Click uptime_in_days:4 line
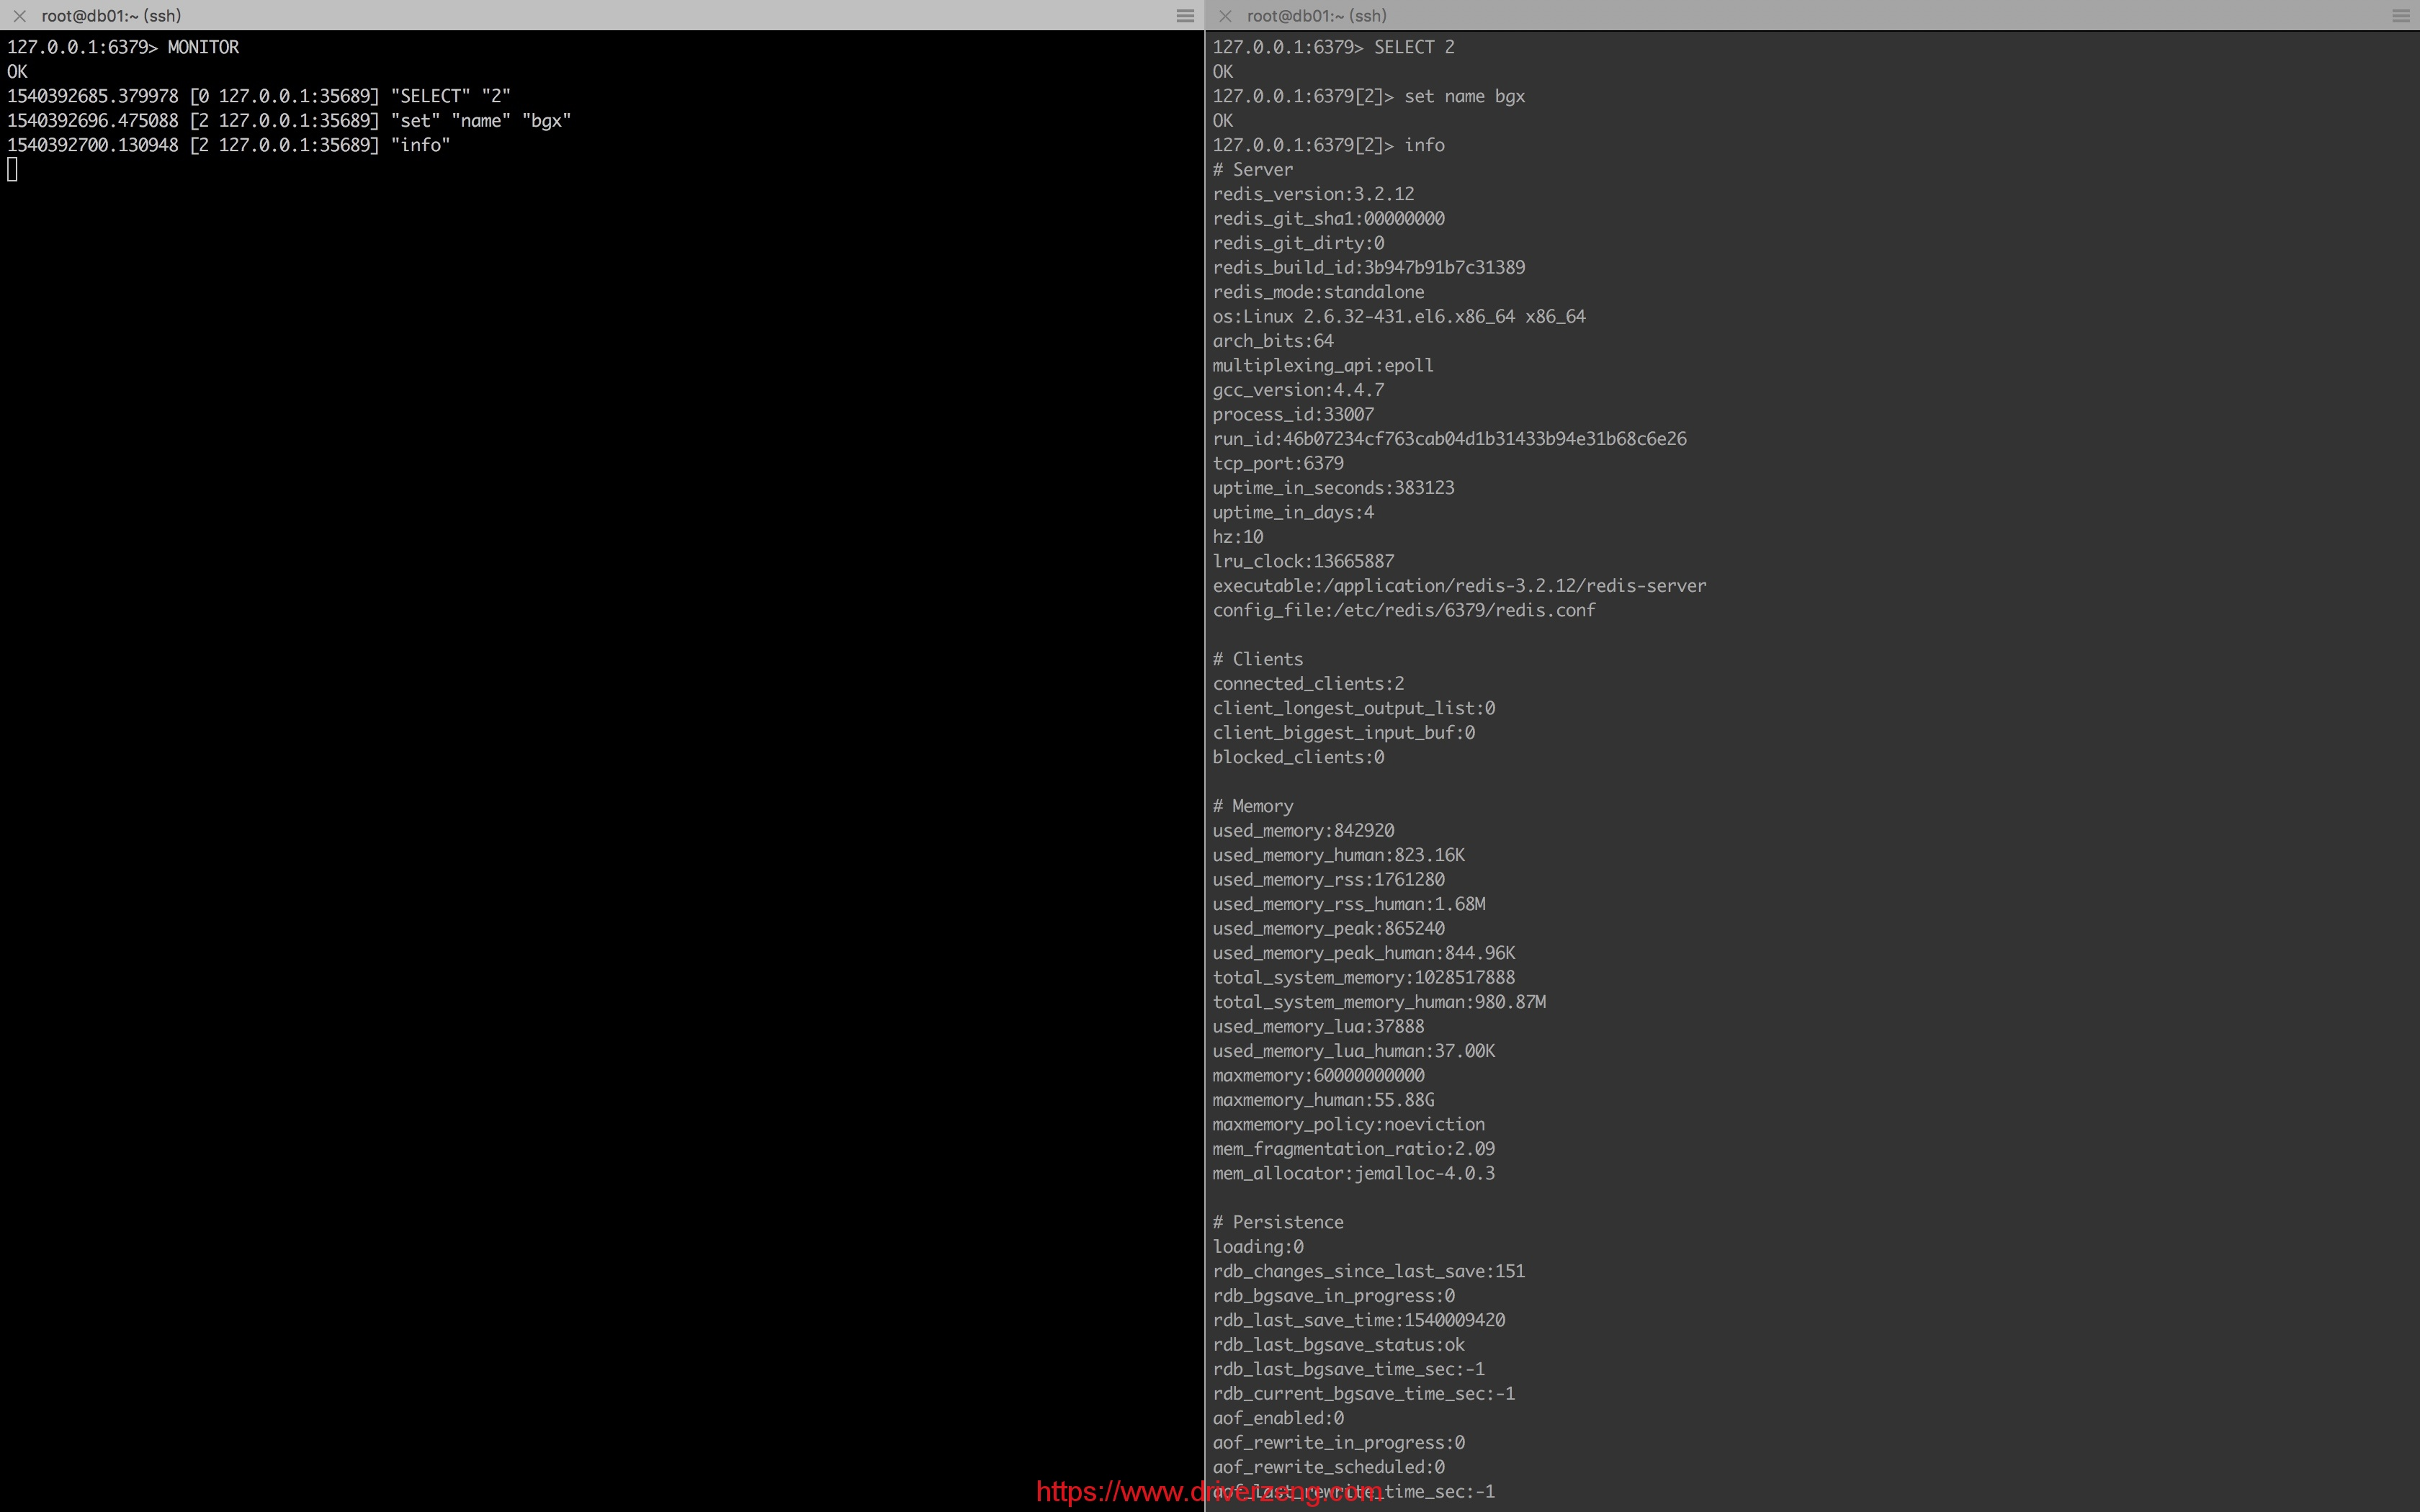 pyautogui.click(x=1294, y=512)
